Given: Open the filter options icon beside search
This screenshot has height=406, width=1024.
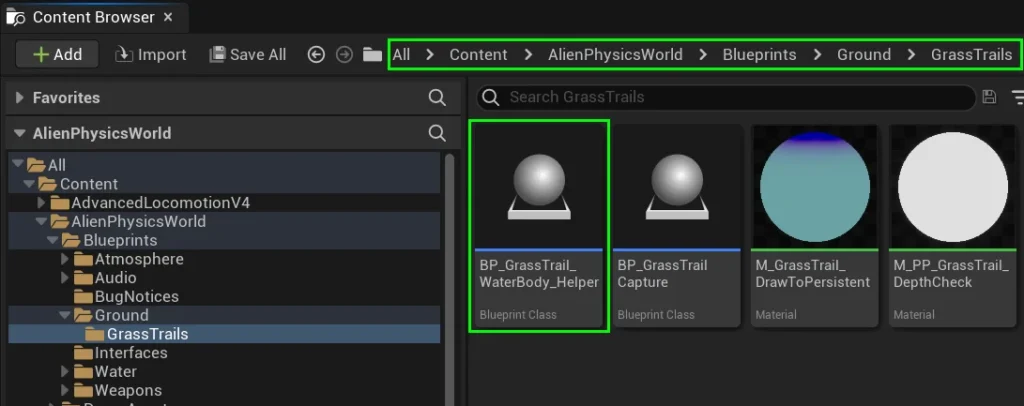Looking at the screenshot, I should click(1017, 97).
